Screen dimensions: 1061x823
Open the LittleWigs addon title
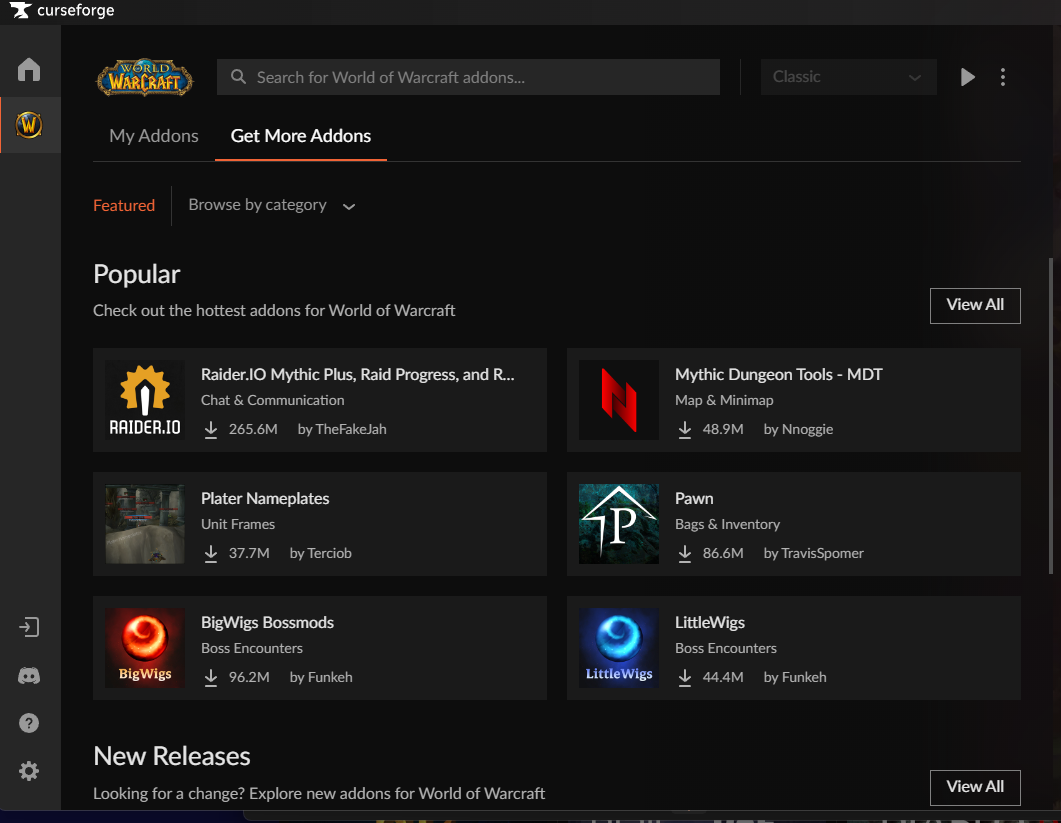(710, 622)
